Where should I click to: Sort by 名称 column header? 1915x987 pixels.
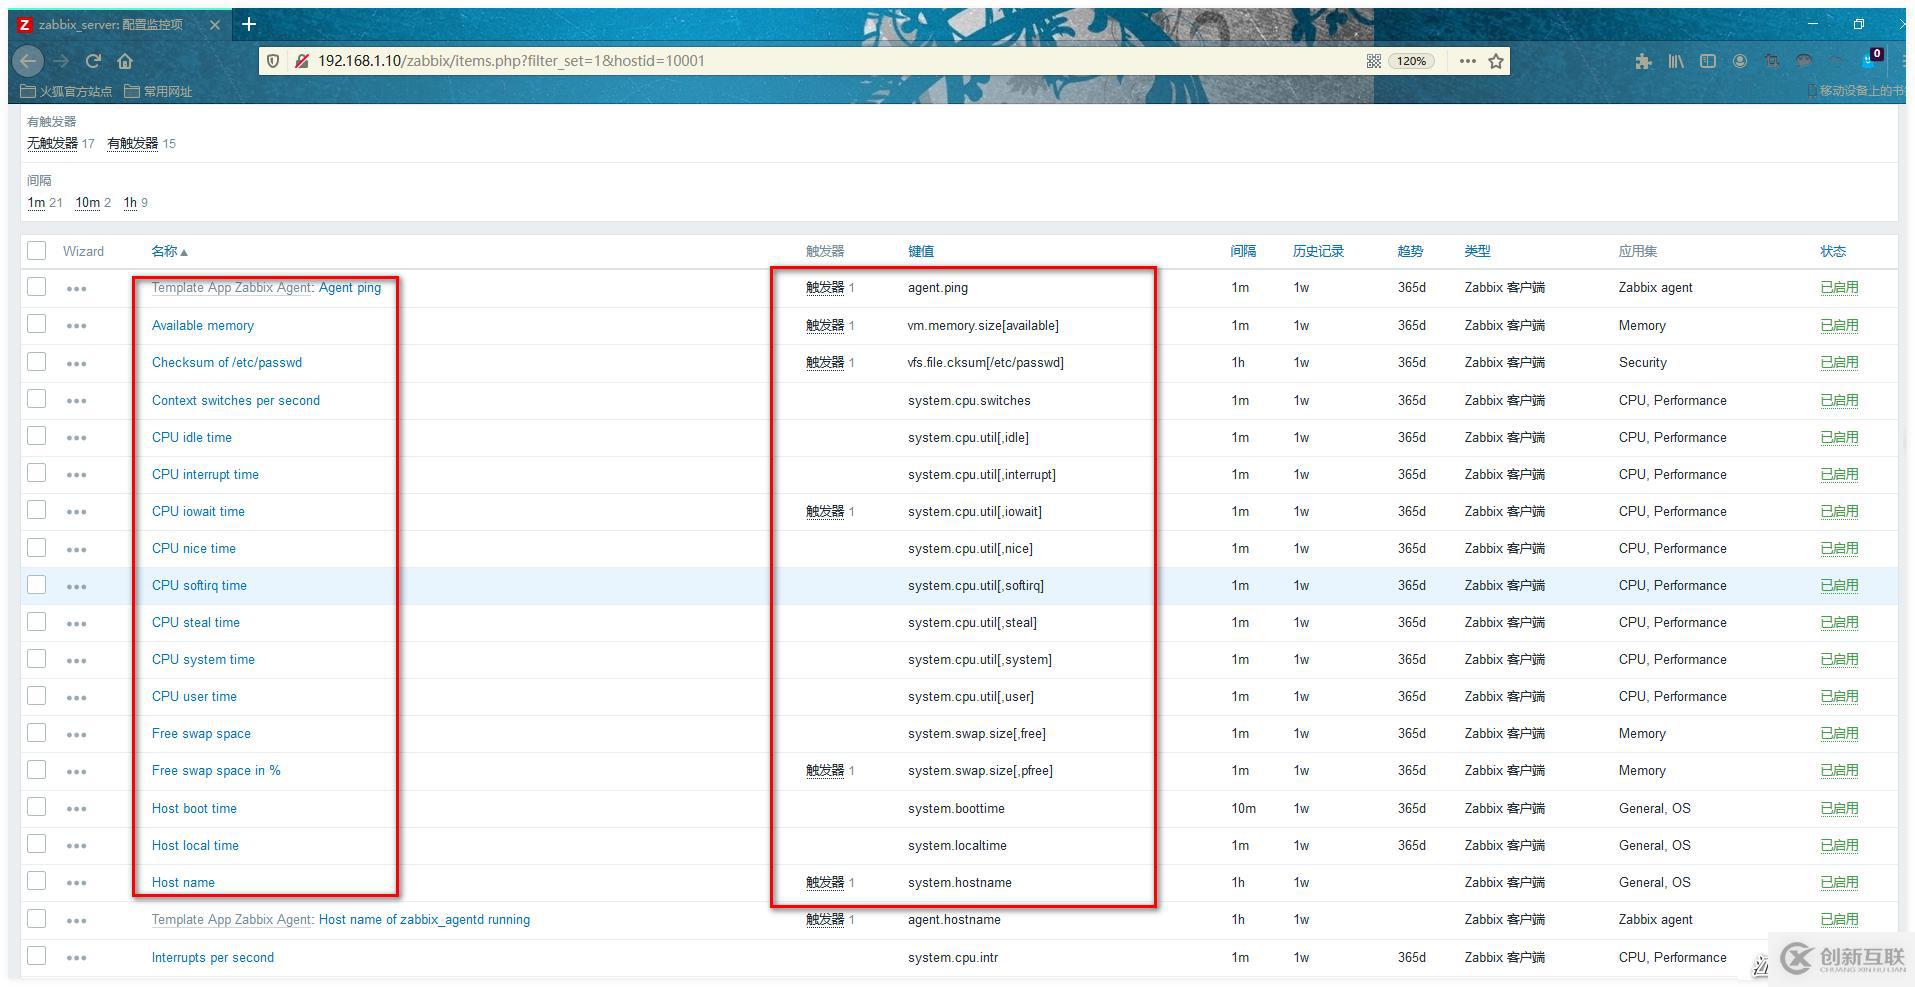[169, 251]
